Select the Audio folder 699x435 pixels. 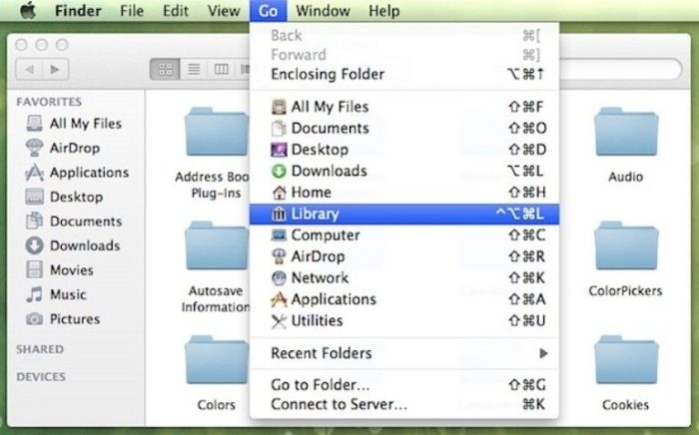[626, 132]
